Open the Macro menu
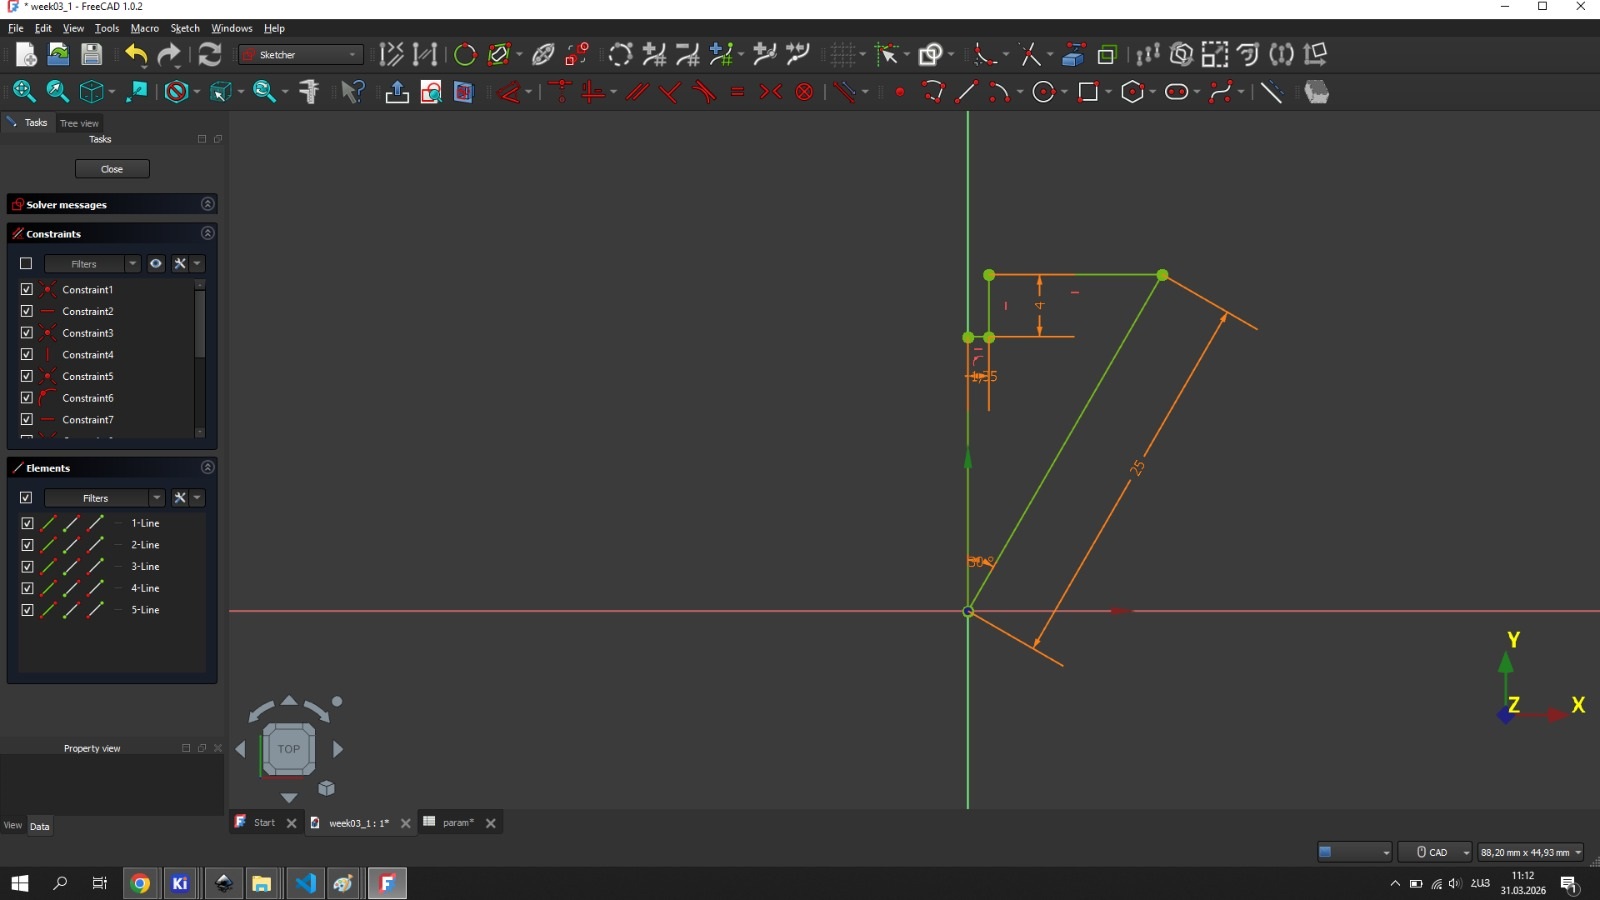This screenshot has height=900, width=1600. click(x=145, y=28)
